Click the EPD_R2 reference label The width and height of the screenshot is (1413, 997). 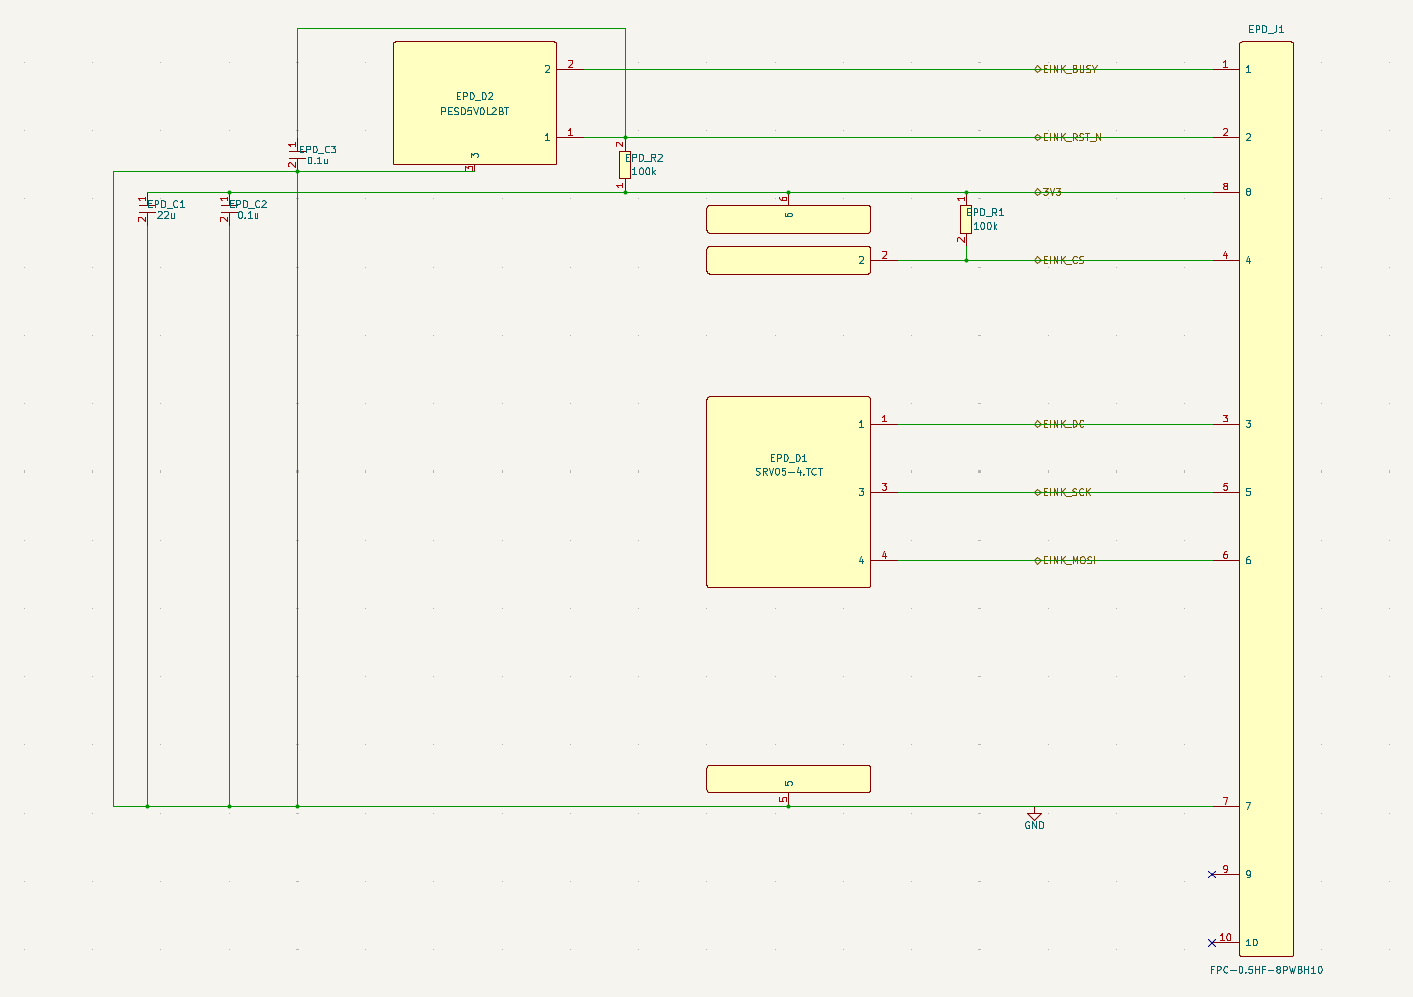[644, 158]
